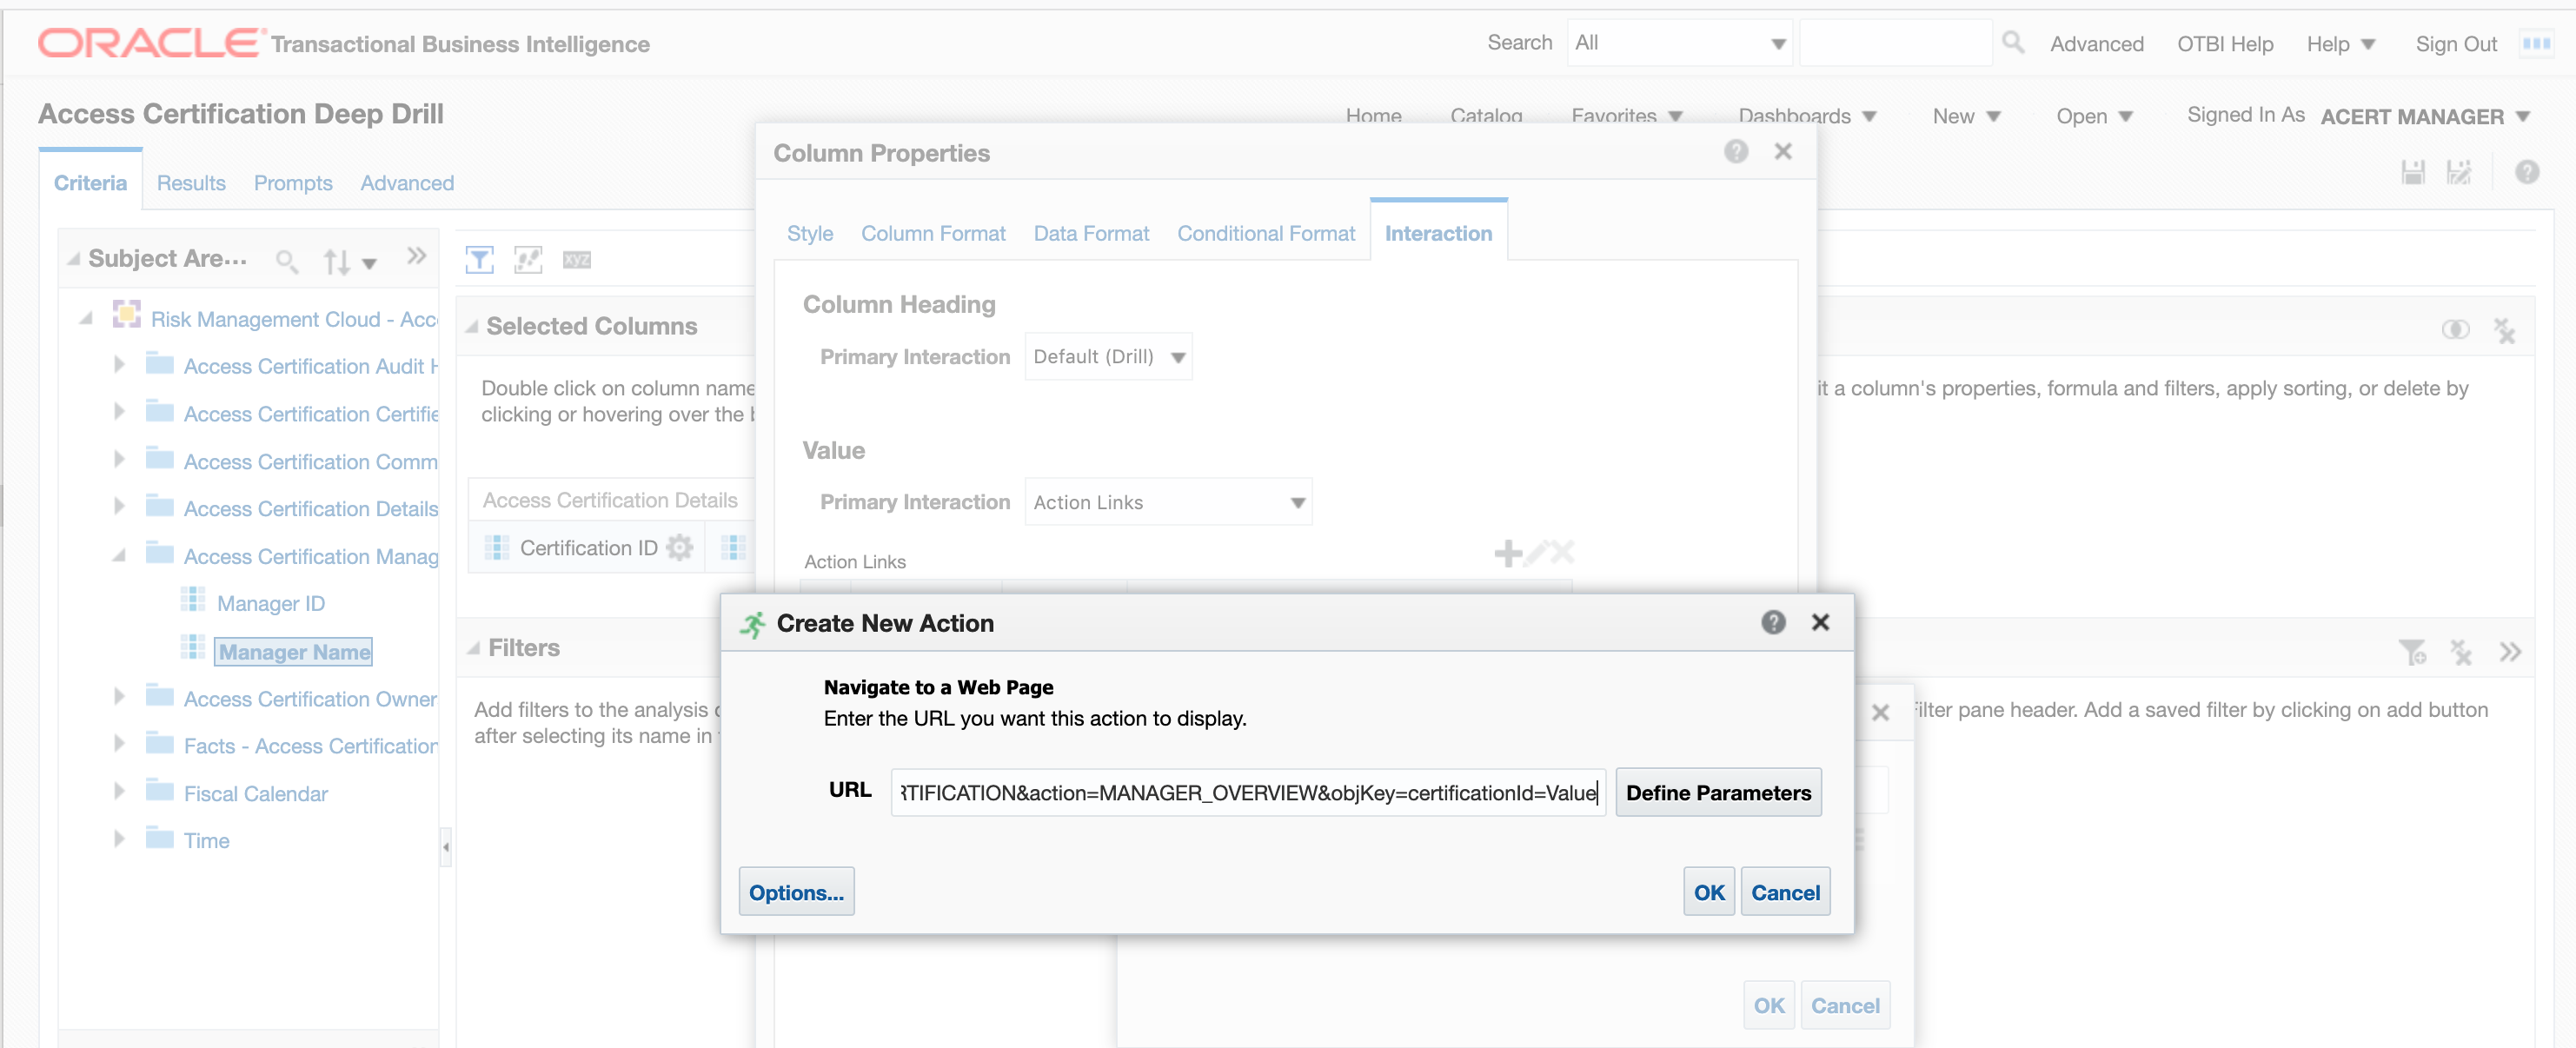Click the Subject Areas more-options chevrons
The width and height of the screenshot is (2576, 1048).
click(x=417, y=257)
